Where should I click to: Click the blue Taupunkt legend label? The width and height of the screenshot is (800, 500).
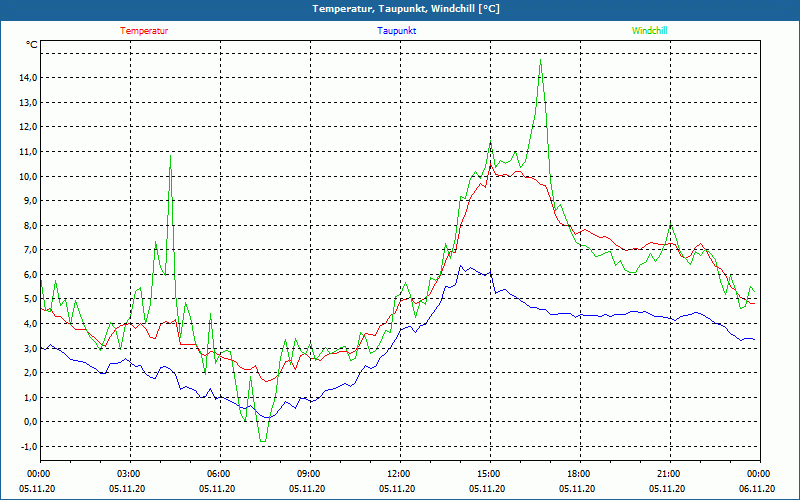(396, 31)
